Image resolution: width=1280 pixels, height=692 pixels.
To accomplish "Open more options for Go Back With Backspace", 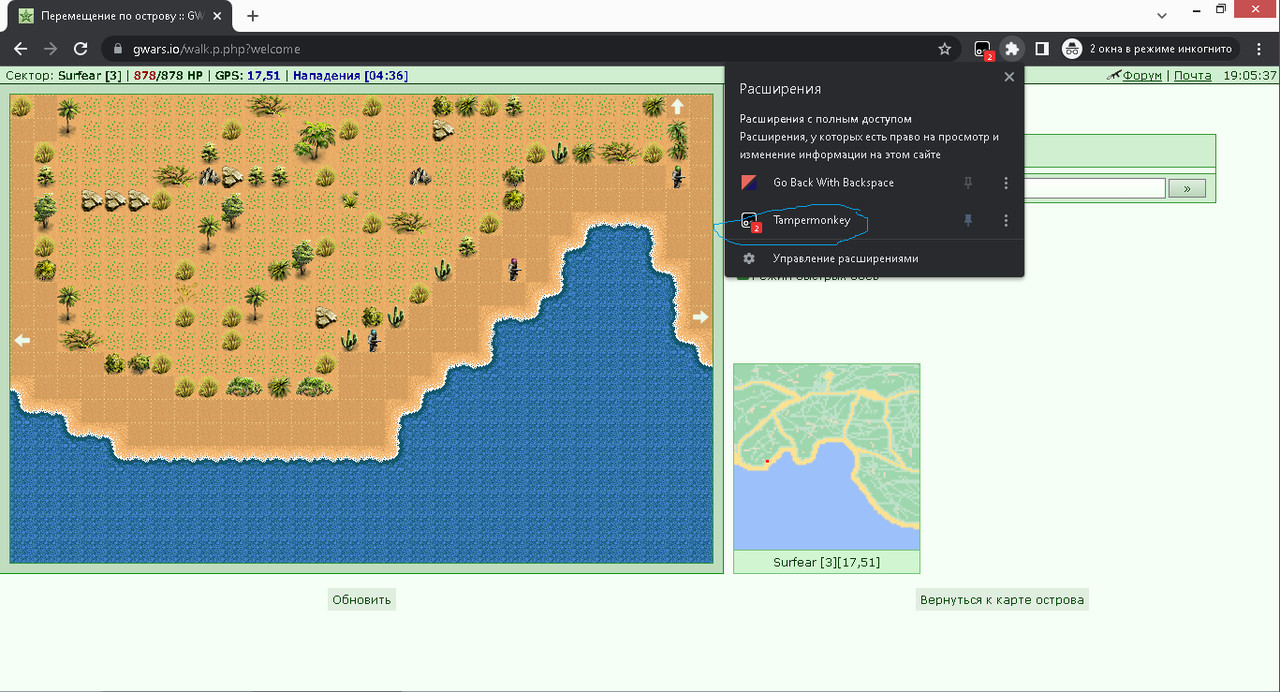I will tap(1006, 183).
